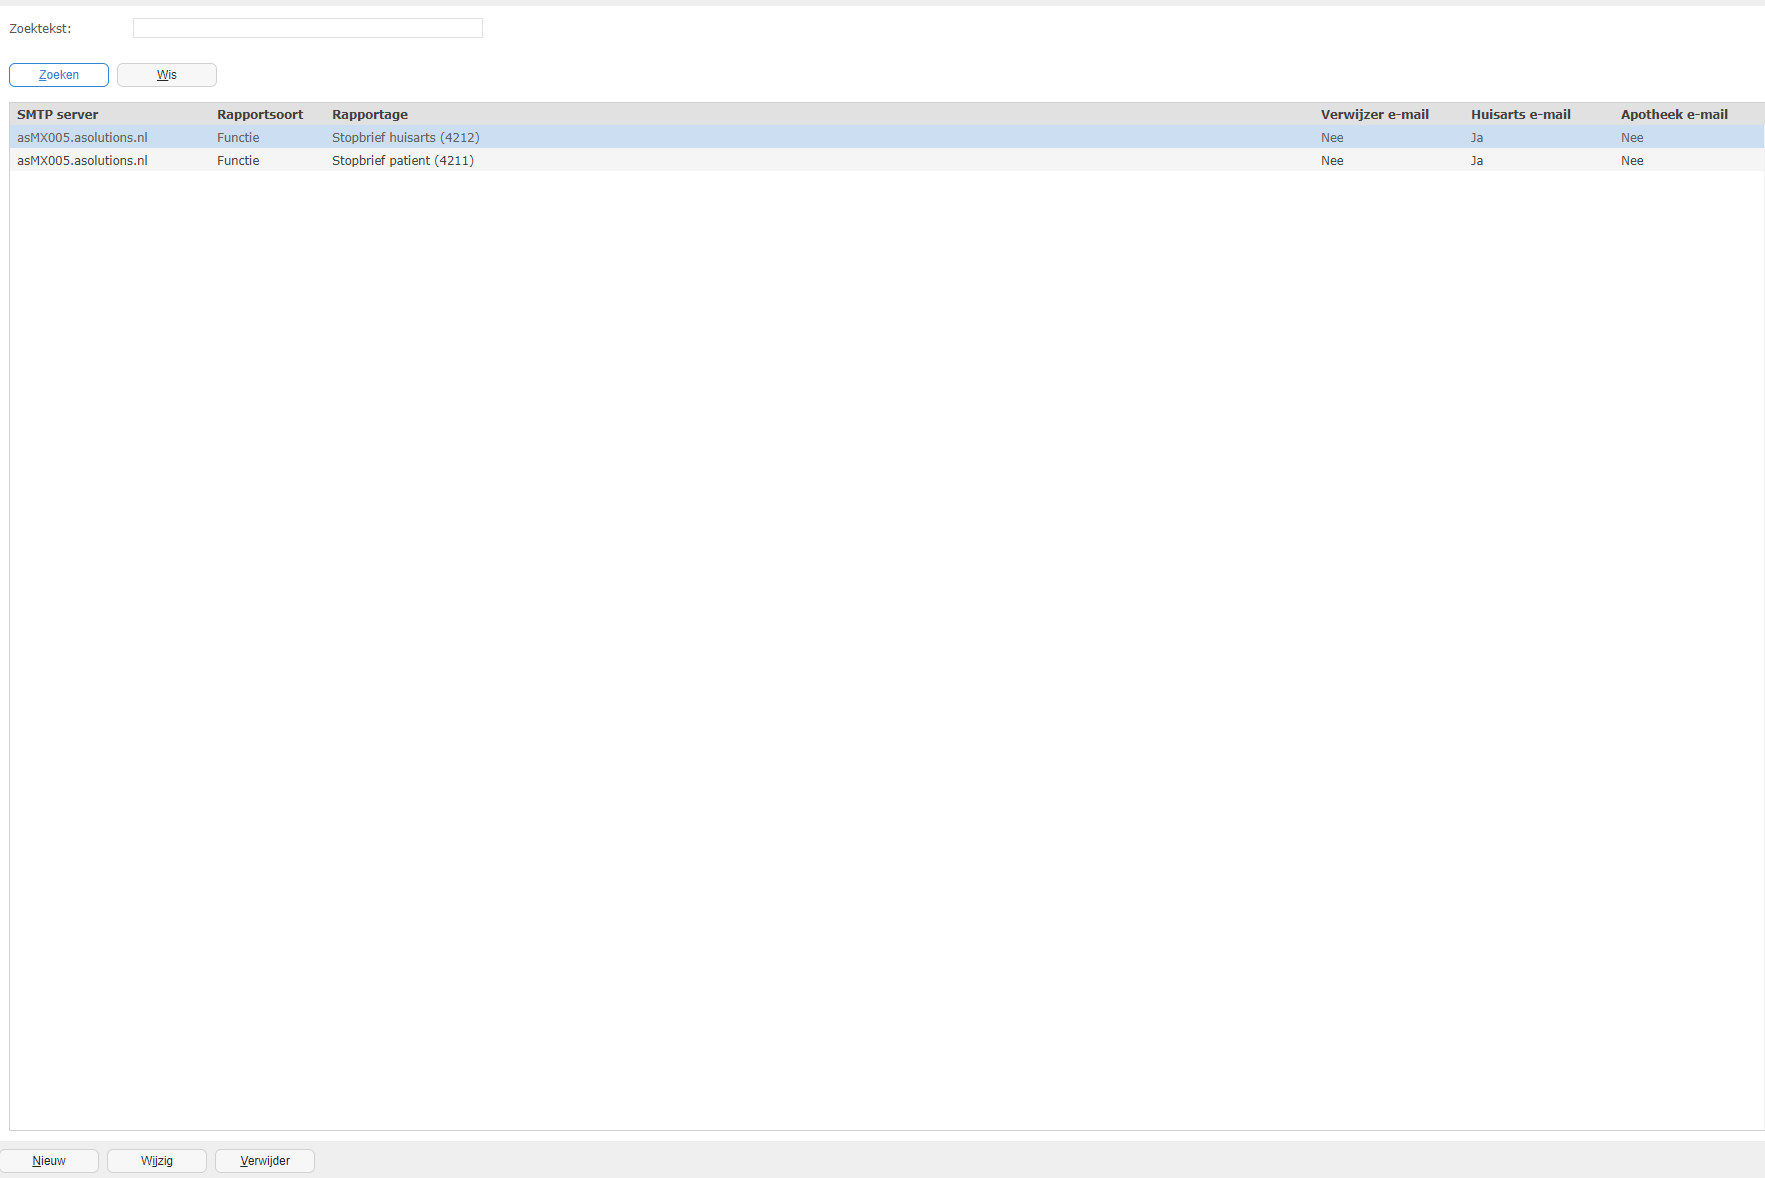1765x1178 pixels.
Task: Select the 'Stopbrief patient (4211)' row
Action: (x=887, y=161)
